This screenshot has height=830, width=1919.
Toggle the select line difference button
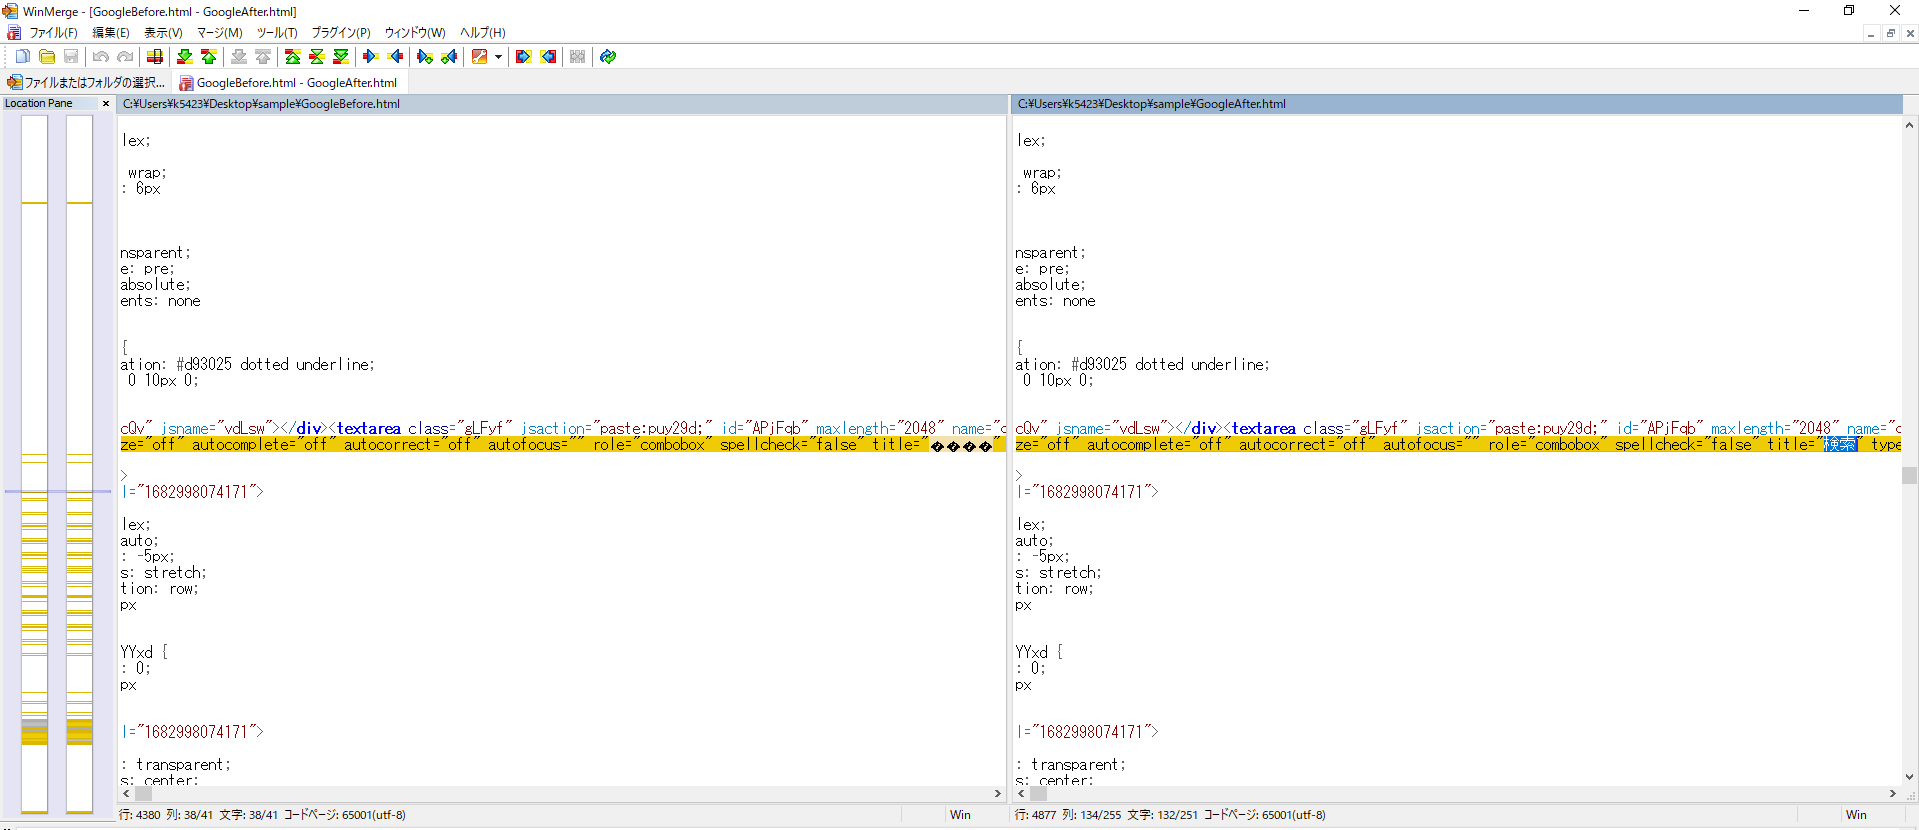click(155, 57)
